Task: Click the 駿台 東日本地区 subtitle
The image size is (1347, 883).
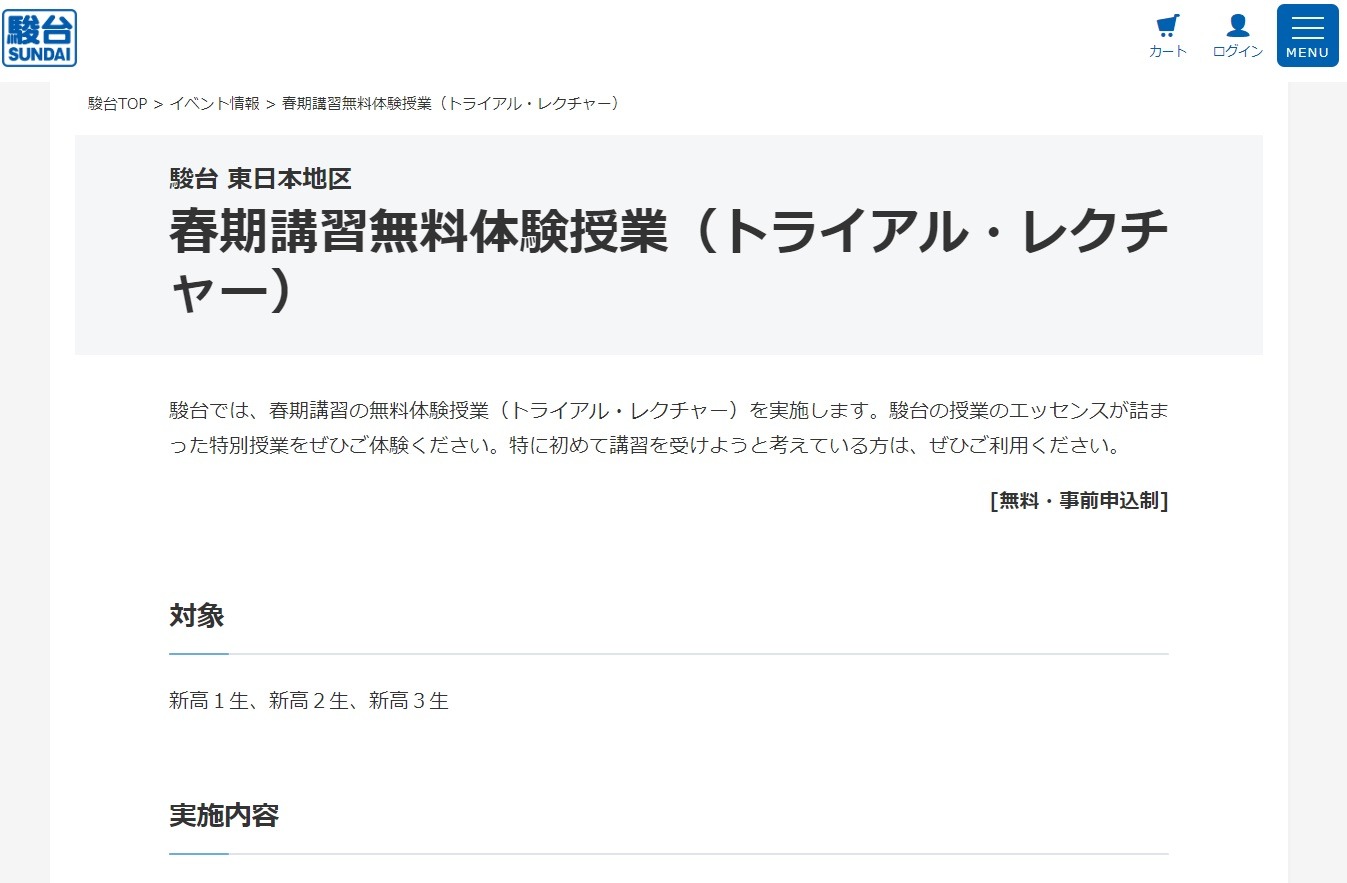Action: pyautogui.click(x=260, y=179)
